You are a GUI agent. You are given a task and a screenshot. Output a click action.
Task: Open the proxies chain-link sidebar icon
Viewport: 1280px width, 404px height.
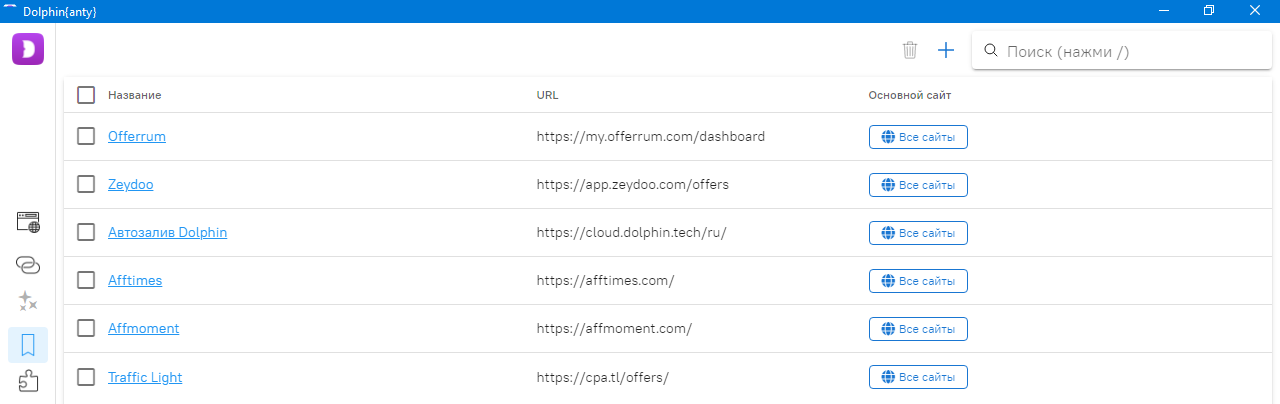(28, 264)
